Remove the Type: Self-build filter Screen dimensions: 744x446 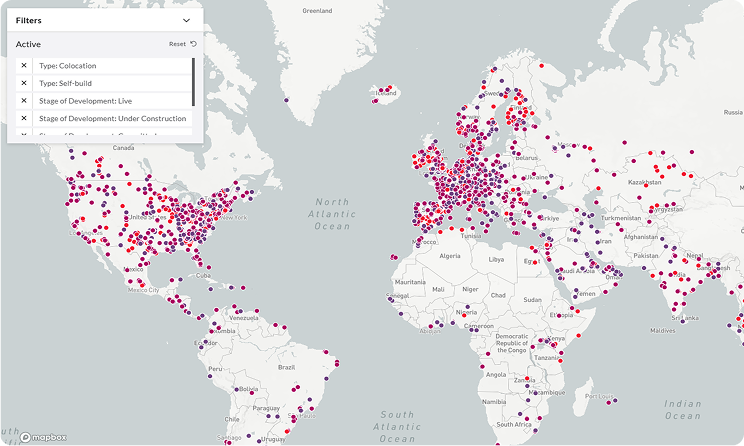point(24,83)
